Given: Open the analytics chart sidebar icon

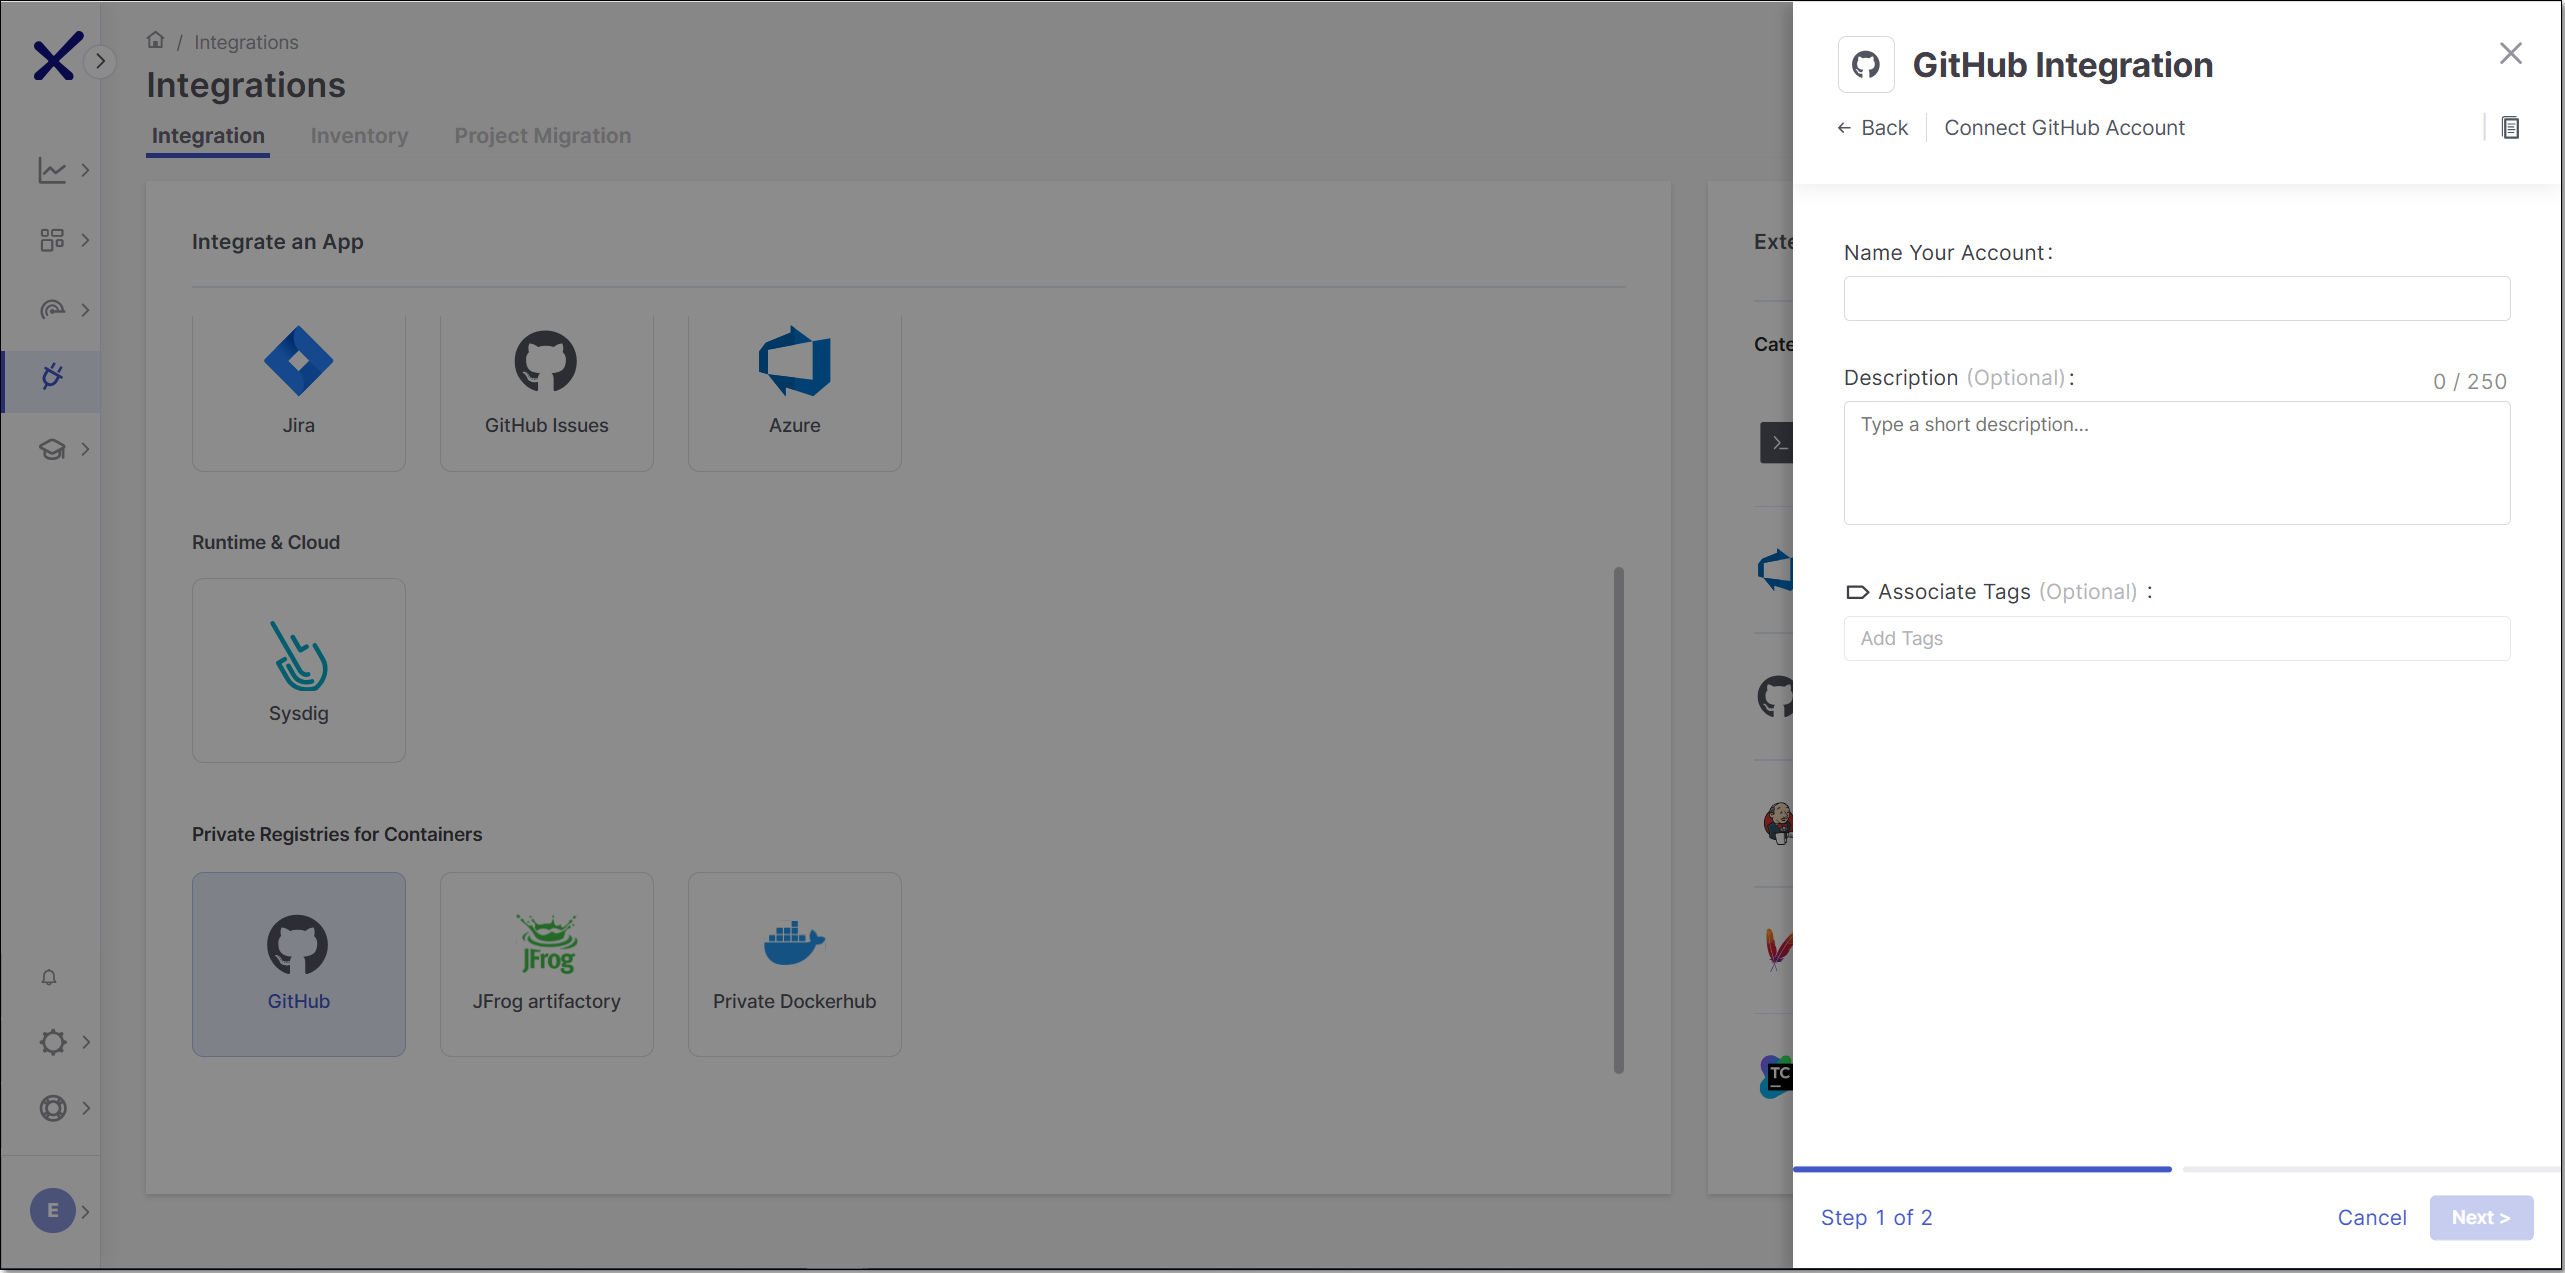Looking at the screenshot, I should pyautogui.click(x=52, y=170).
